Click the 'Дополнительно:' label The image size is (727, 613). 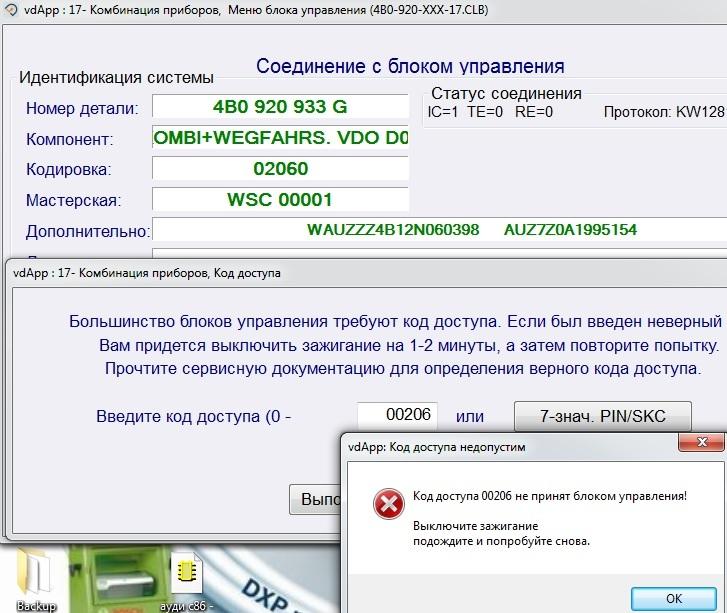click(x=88, y=231)
